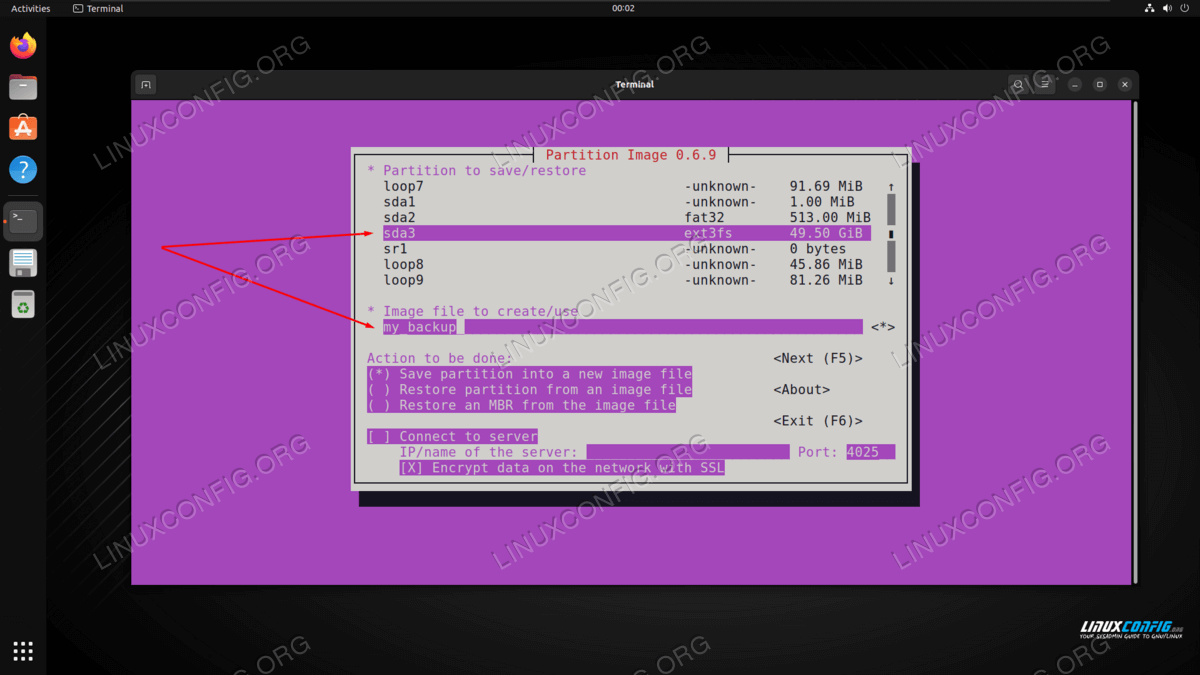Image resolution: width=1200 pixels, height=675 pixels.
Task: Click the partition list scroll down arrow
Action: point(891,281)
